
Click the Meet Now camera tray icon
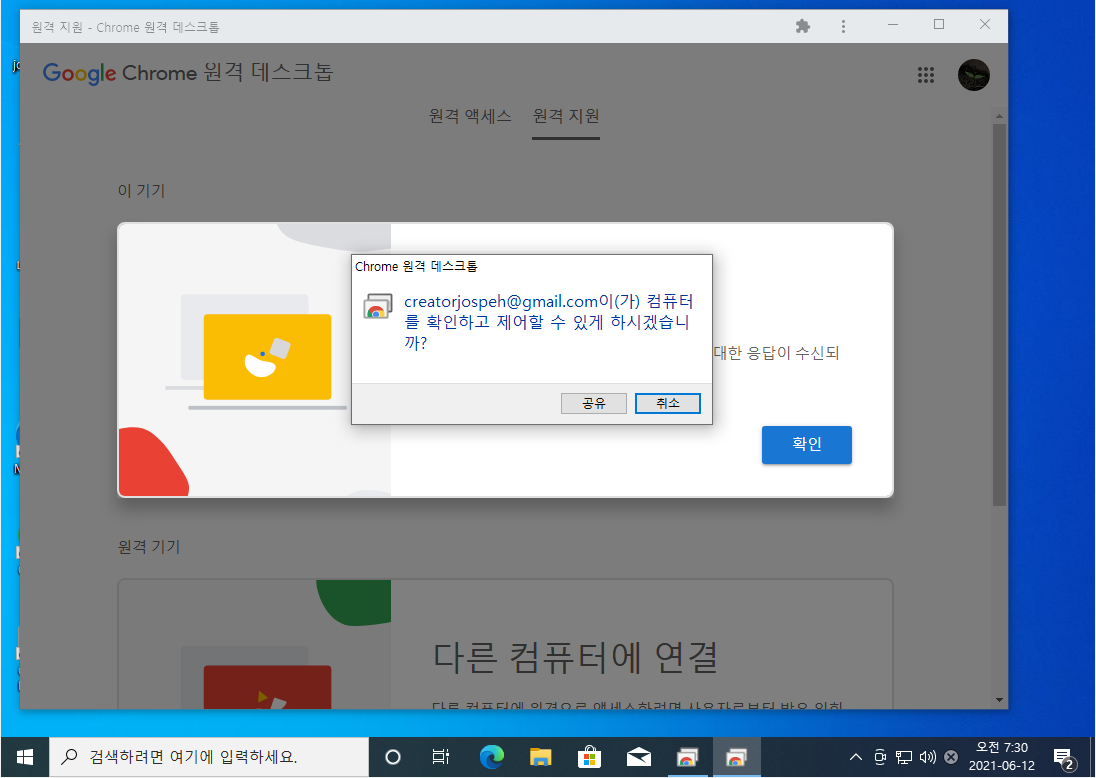tap(880, 757)
